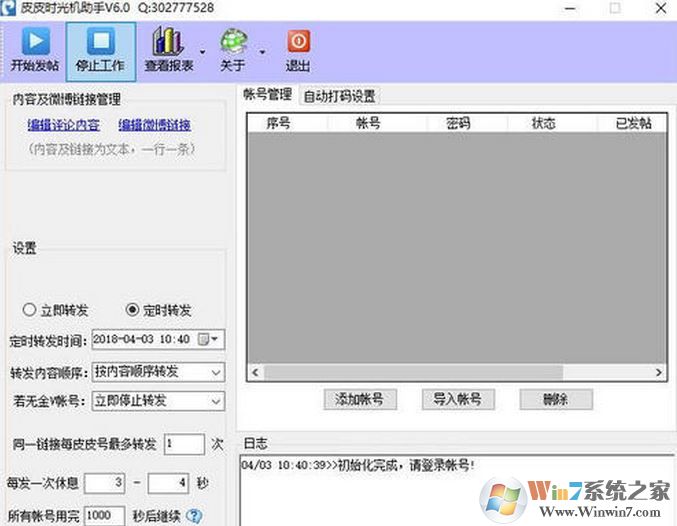Open the 编辑微博链接 link
This screenshot has height=526, width=677.
point(155,125)
